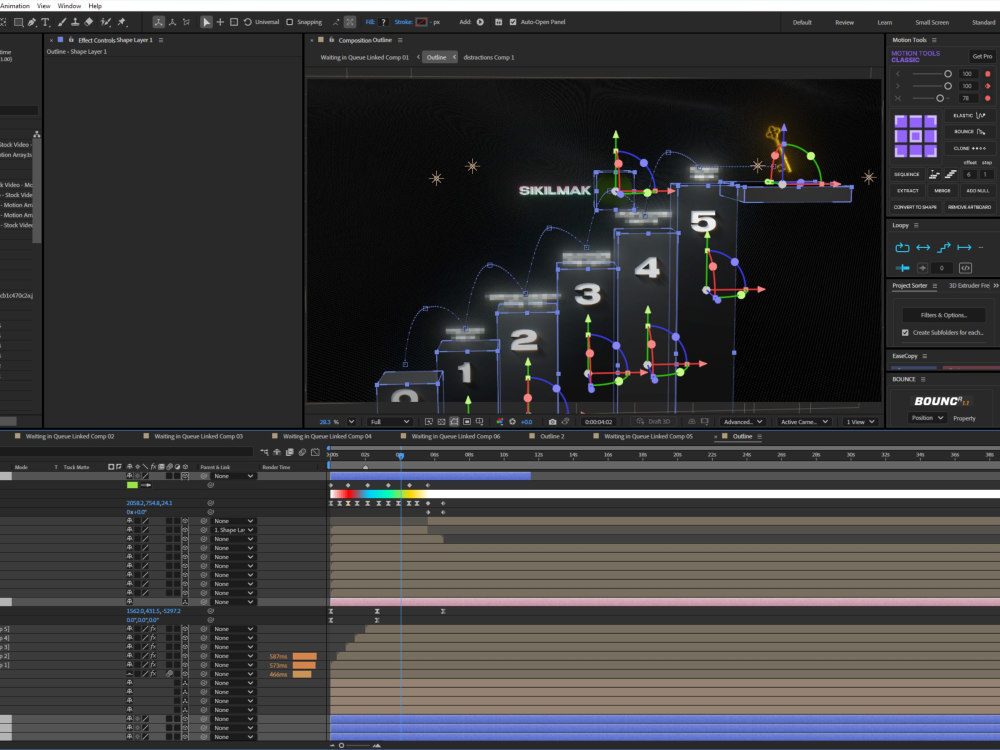Click the Reset Exposure icon

click(512, 422)
